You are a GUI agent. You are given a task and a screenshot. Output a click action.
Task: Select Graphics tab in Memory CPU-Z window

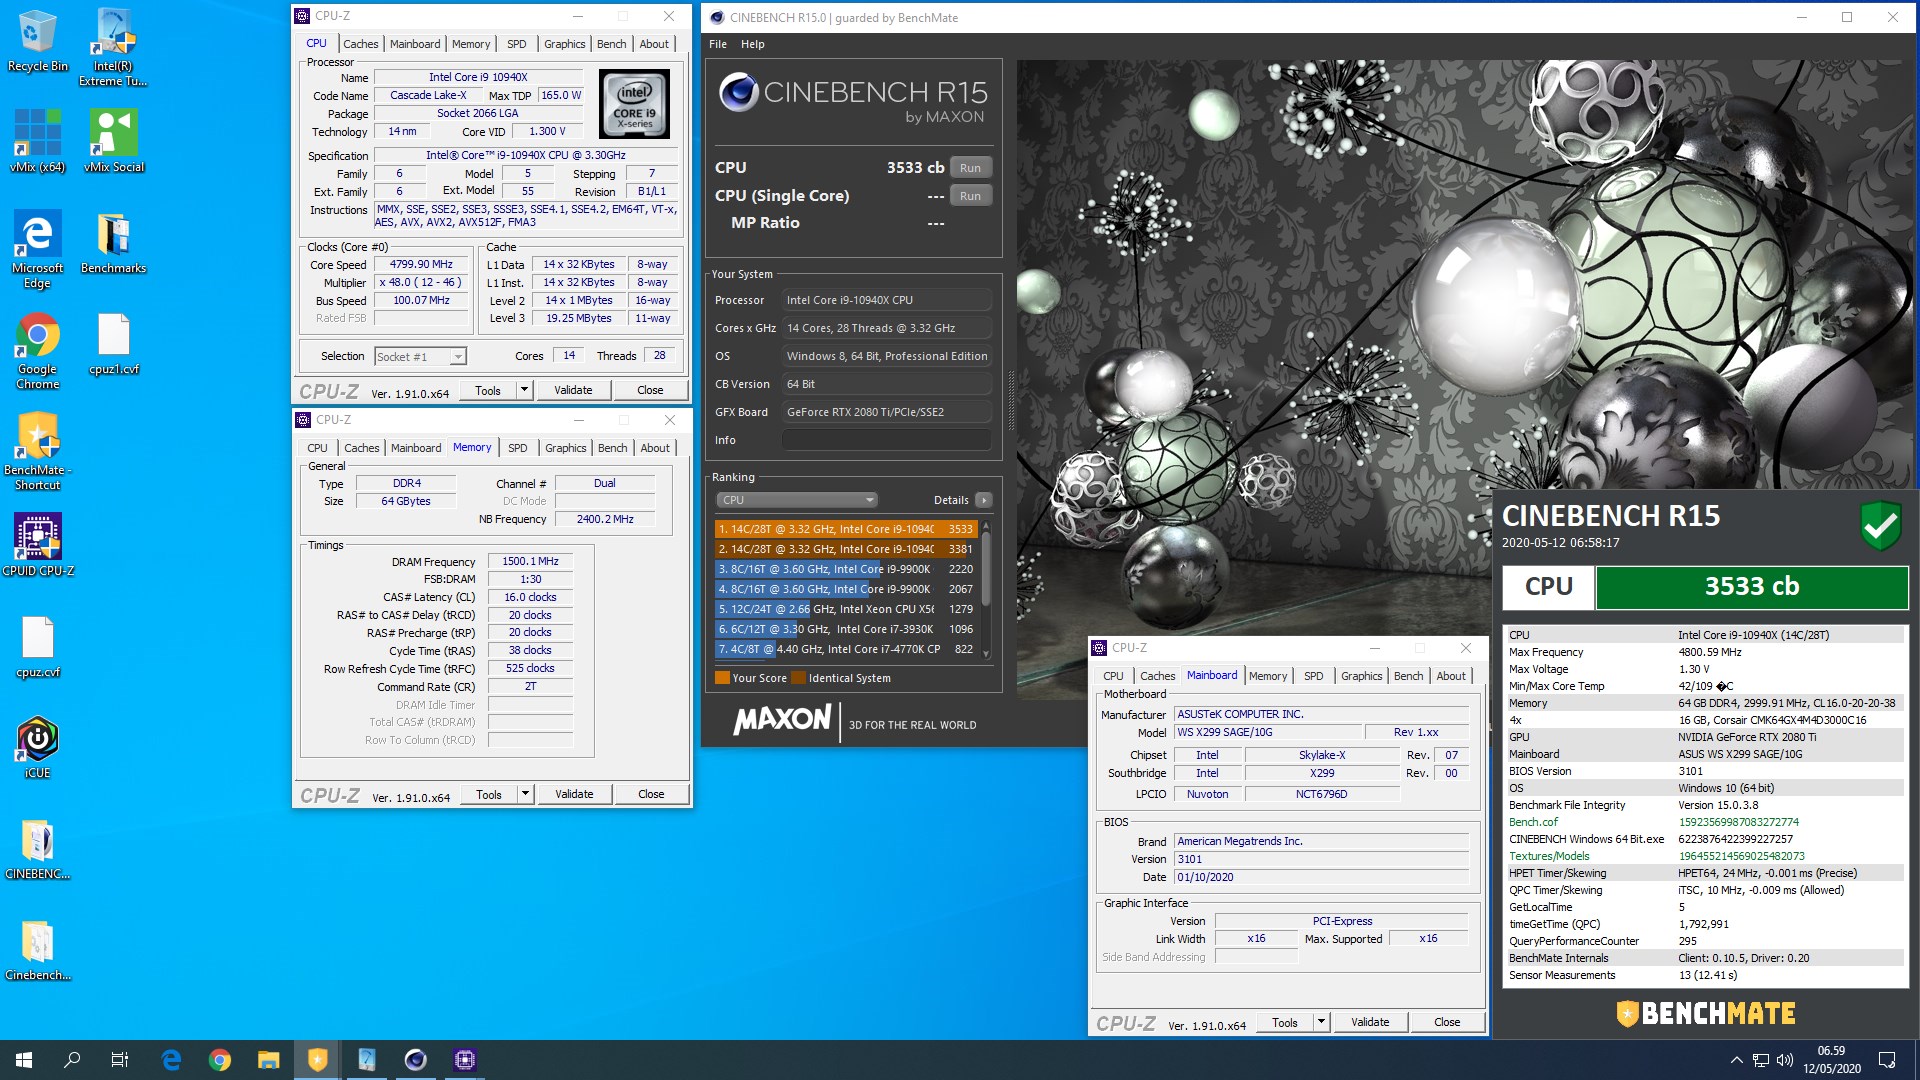click(x=566, y=448)
